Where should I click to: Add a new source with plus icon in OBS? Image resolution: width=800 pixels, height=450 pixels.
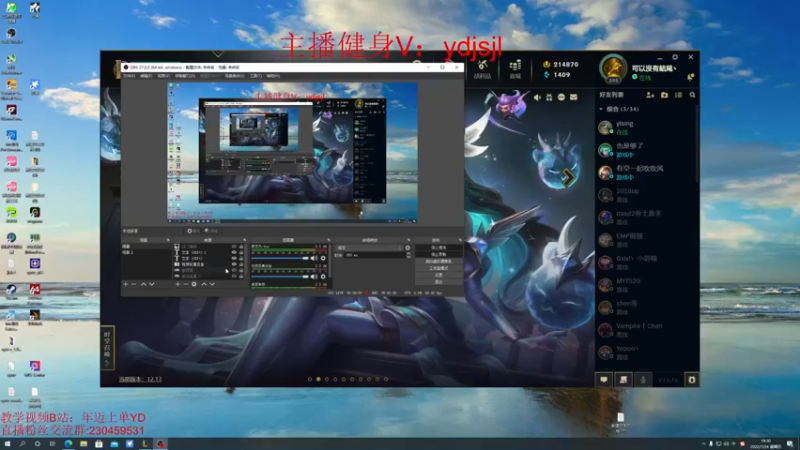pyautogui.click(x=178, y=284)
